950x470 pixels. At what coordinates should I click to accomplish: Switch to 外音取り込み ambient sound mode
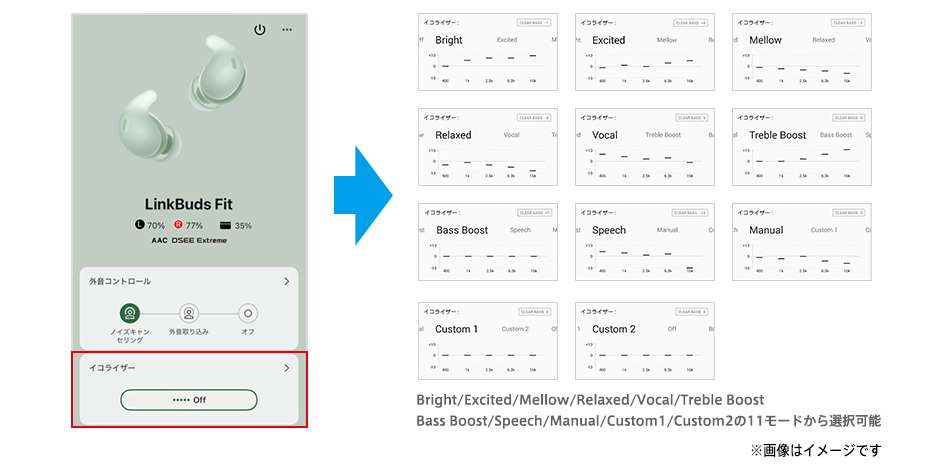[189, 313]
